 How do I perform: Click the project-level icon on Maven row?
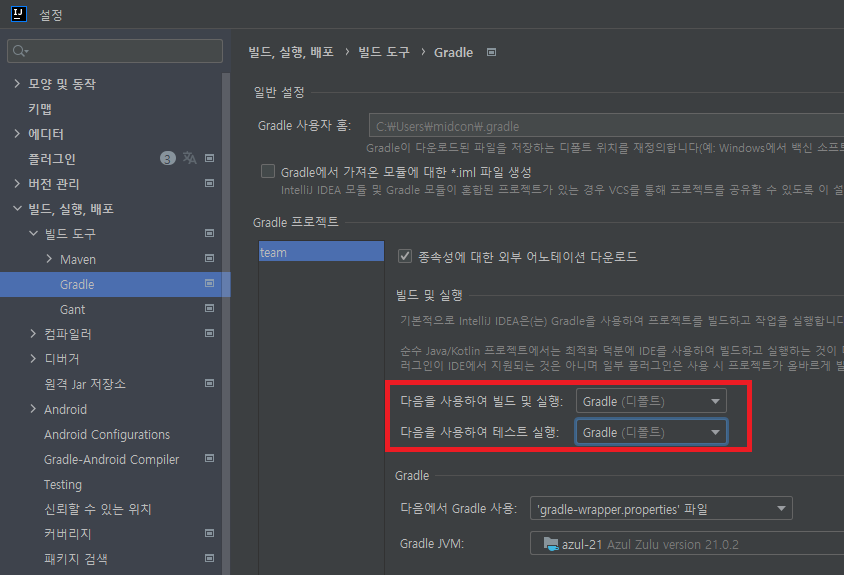210,258
